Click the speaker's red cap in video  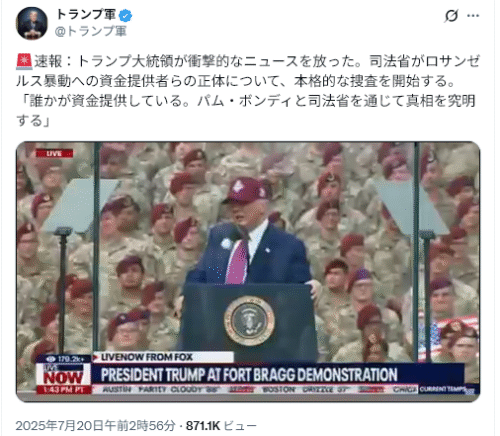click(x=245, y=191)
